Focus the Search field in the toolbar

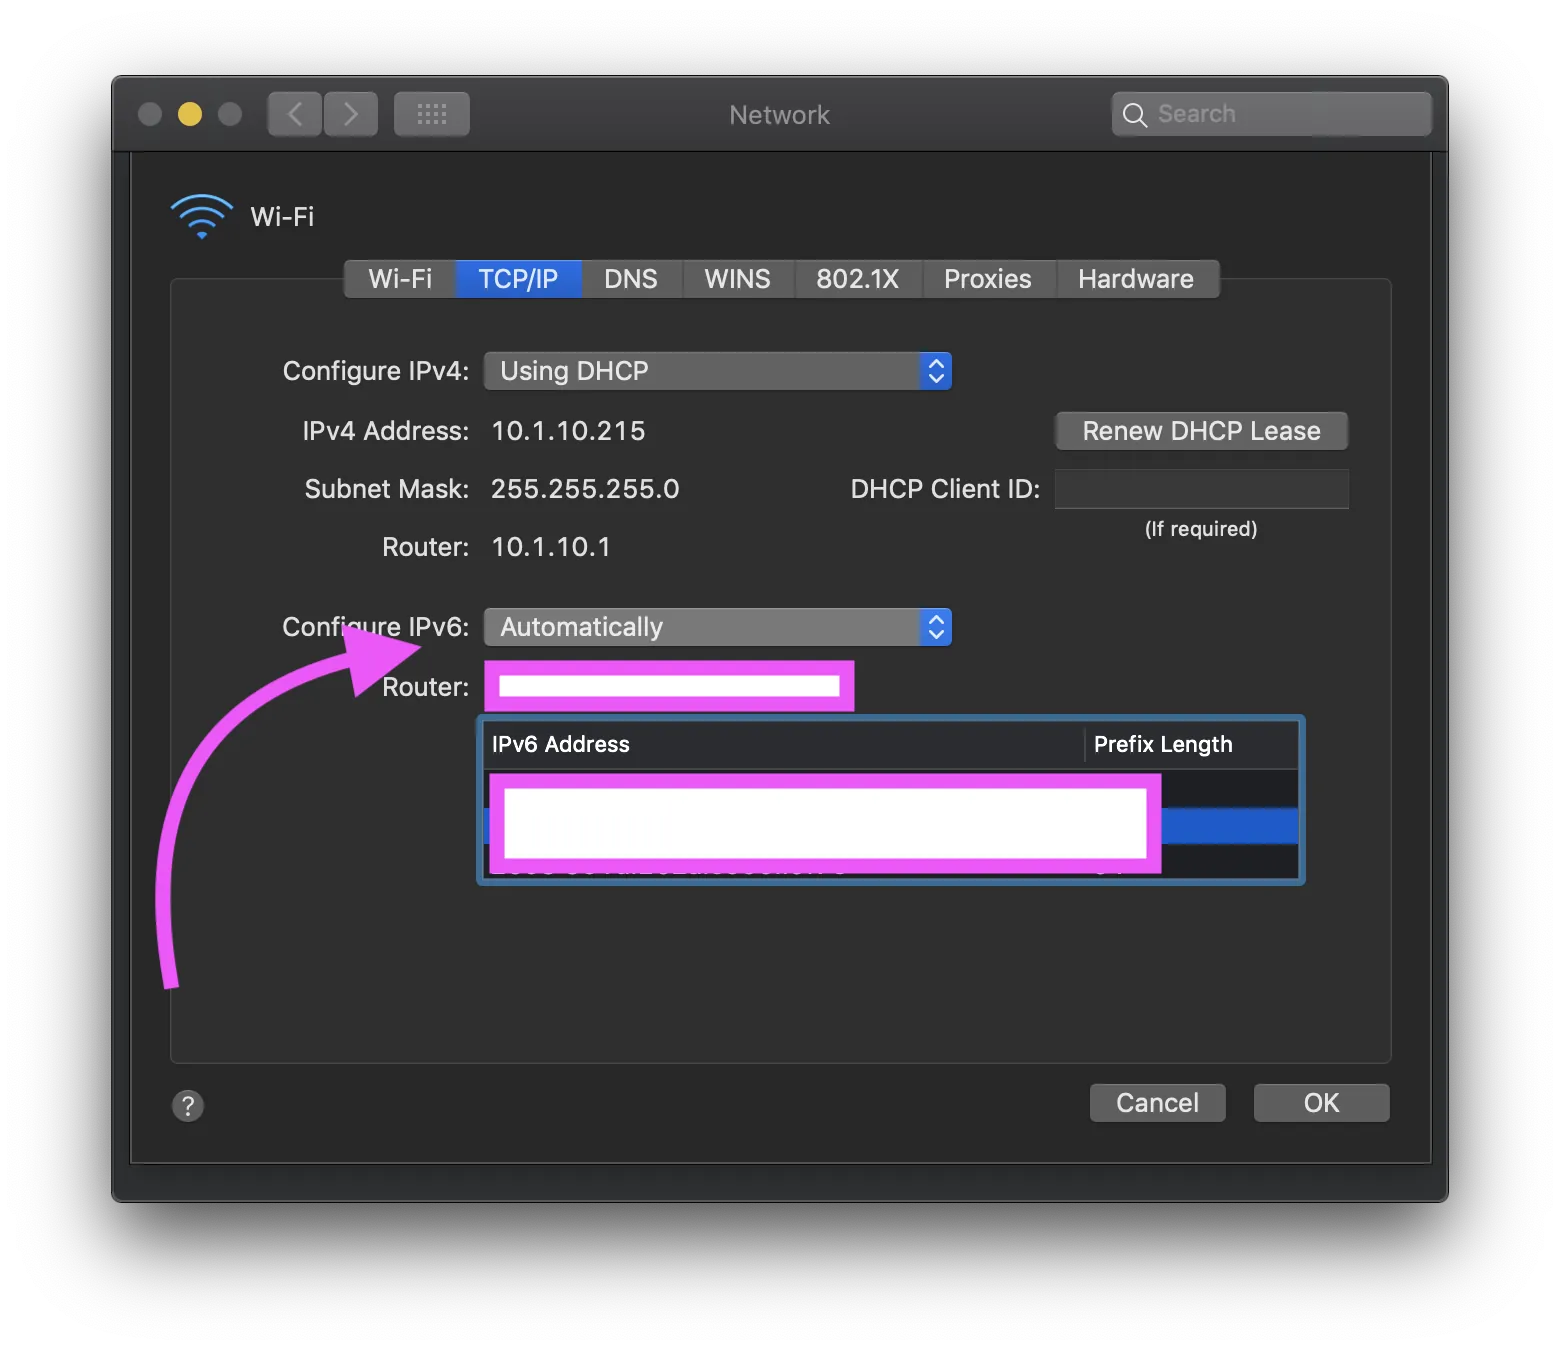point(1272,114)
